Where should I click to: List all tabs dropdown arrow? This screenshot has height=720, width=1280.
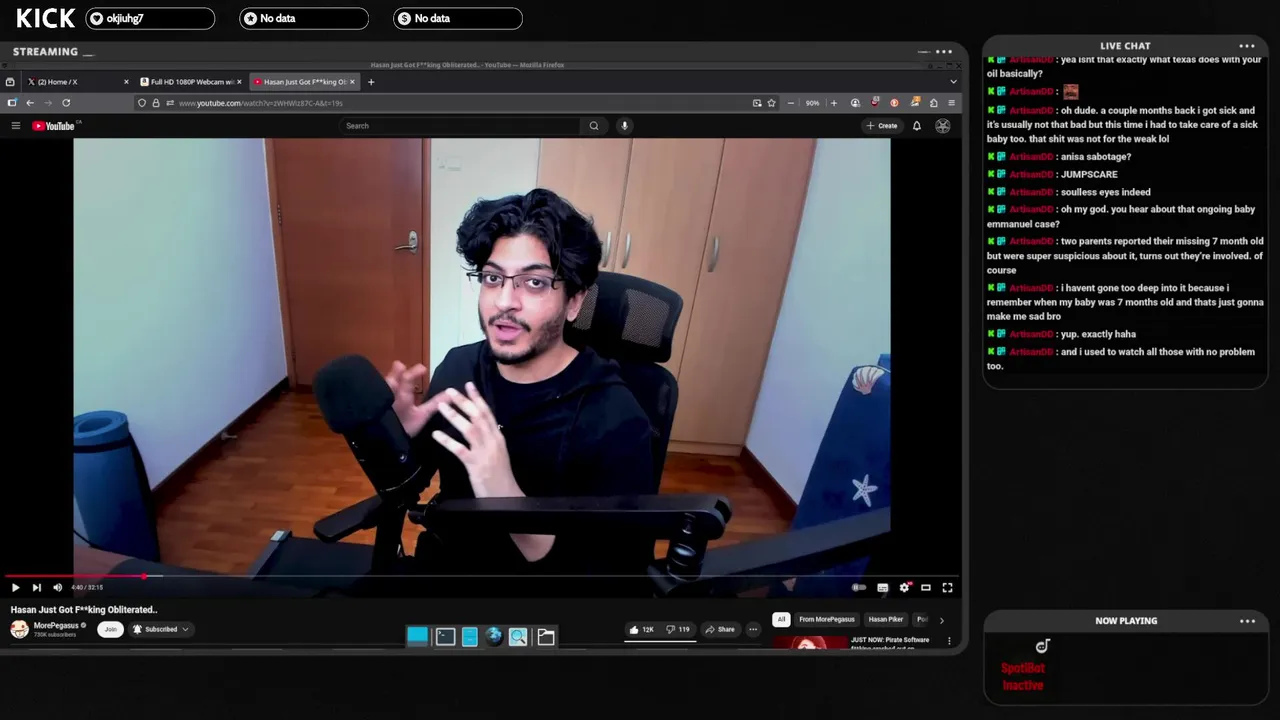(x=953, y=82)
